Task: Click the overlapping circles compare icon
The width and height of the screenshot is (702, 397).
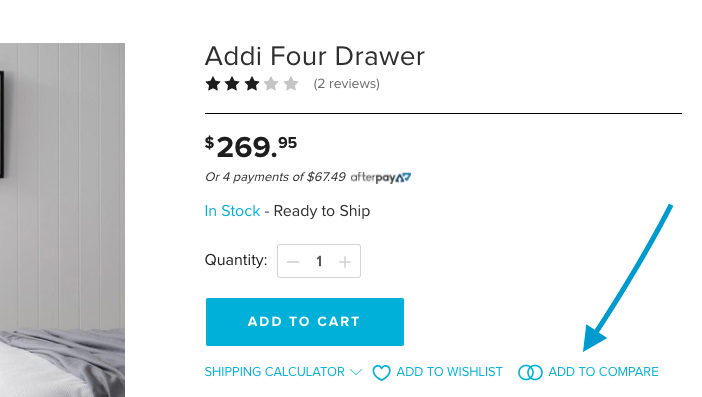Action: [x=530, y=372]
